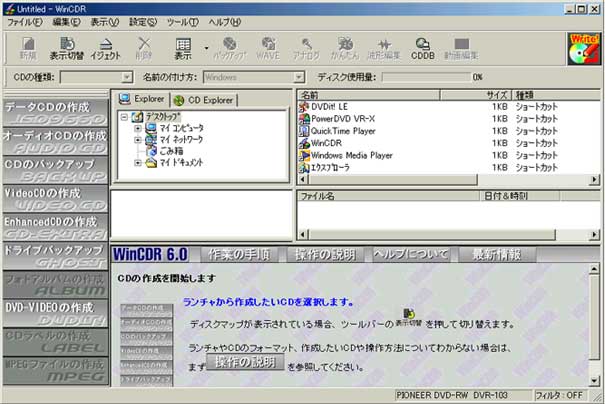The width and height of the screenshot is (605, 404).
Task: Click the 表示 view toolbar icon
Action: click(183, 48)
